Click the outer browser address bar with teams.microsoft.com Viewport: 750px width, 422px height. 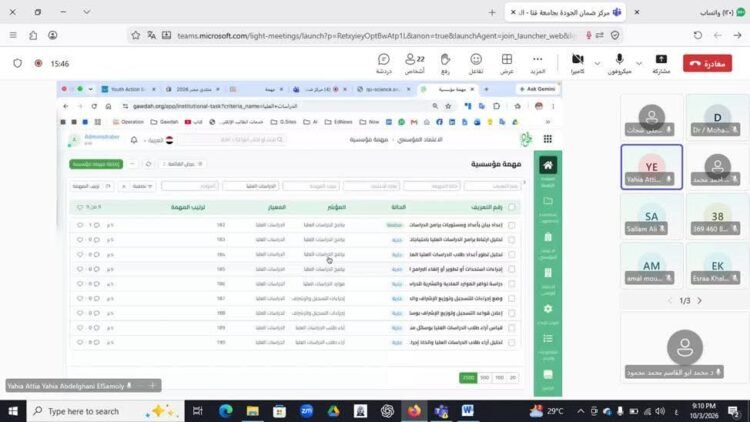(x=375, y=35)
